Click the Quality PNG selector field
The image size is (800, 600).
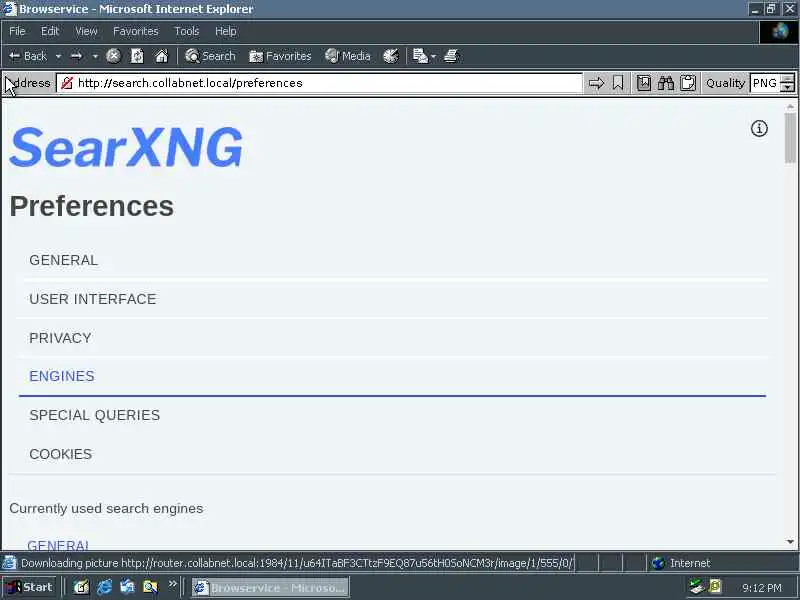pyautogui.click(x=765, y=83)
